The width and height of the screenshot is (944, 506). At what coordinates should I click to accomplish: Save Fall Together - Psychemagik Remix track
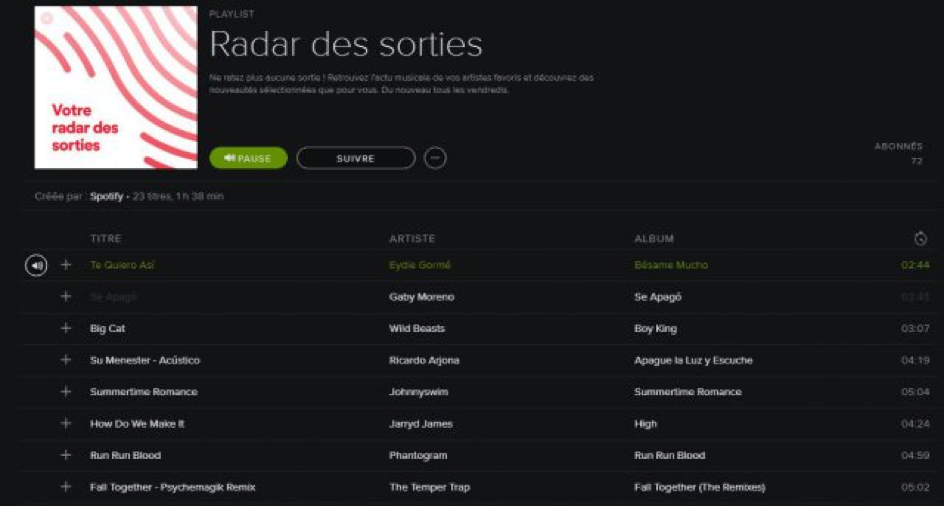(x=66, y=487)
